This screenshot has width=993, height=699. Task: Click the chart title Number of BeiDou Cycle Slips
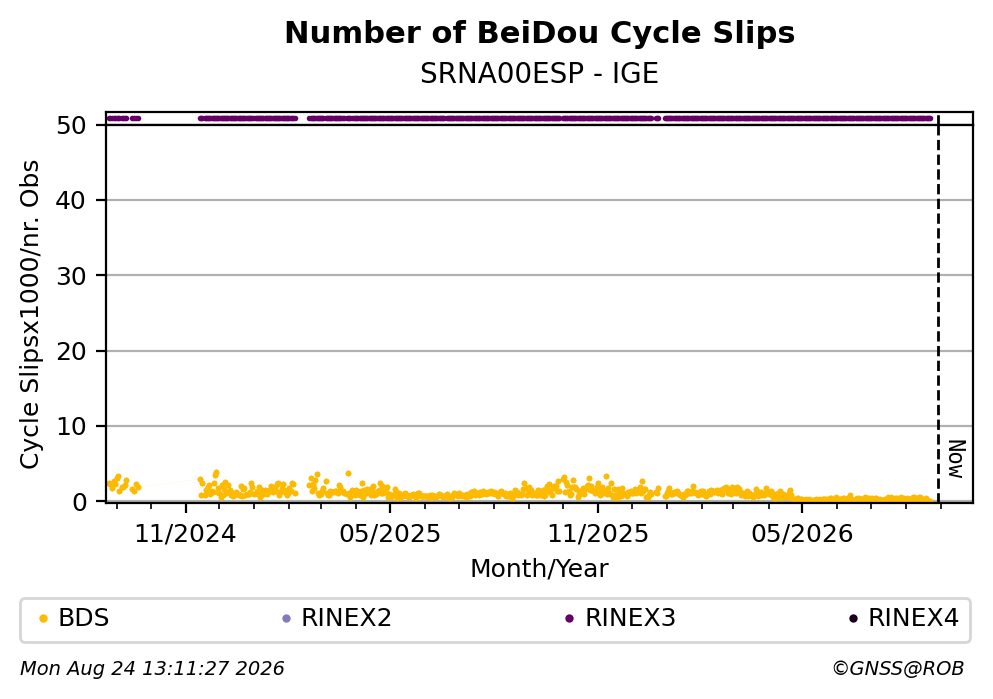(540, 33)
